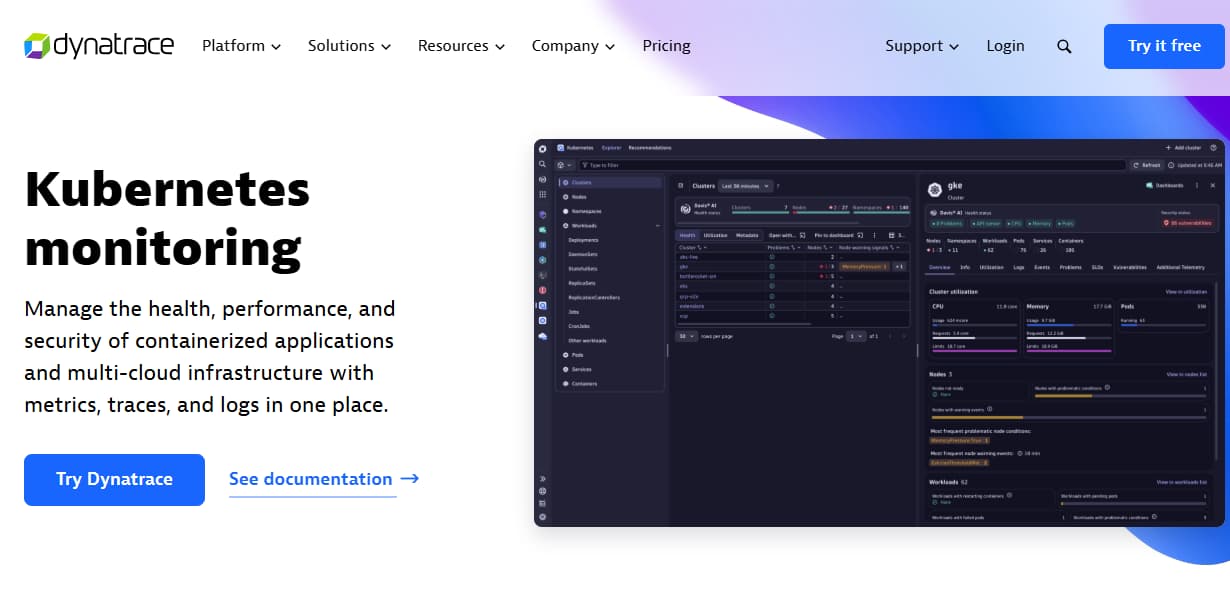Screen dimensions: 1230x615
Task: Click the Open with icon above the cluster table
Action: pyautogui.click(x=803, y=234)
